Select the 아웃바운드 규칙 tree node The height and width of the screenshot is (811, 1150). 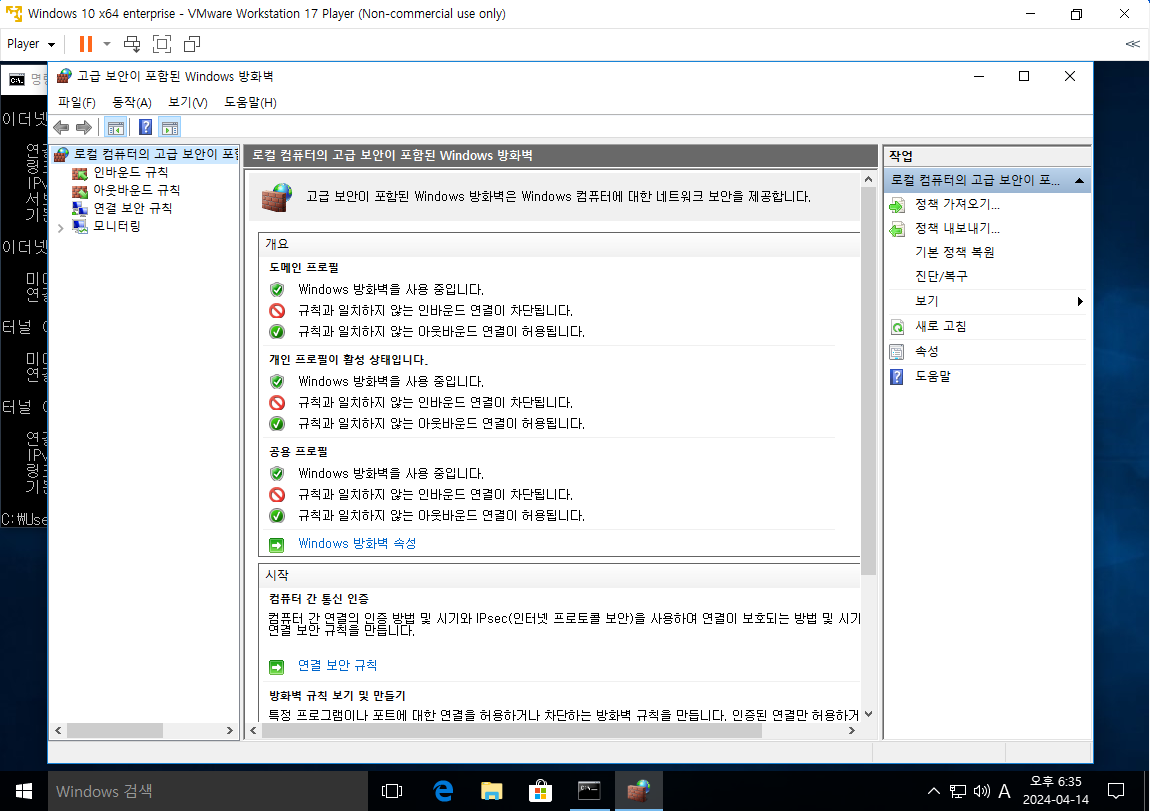pyautogui.click(x=136, y=190)
